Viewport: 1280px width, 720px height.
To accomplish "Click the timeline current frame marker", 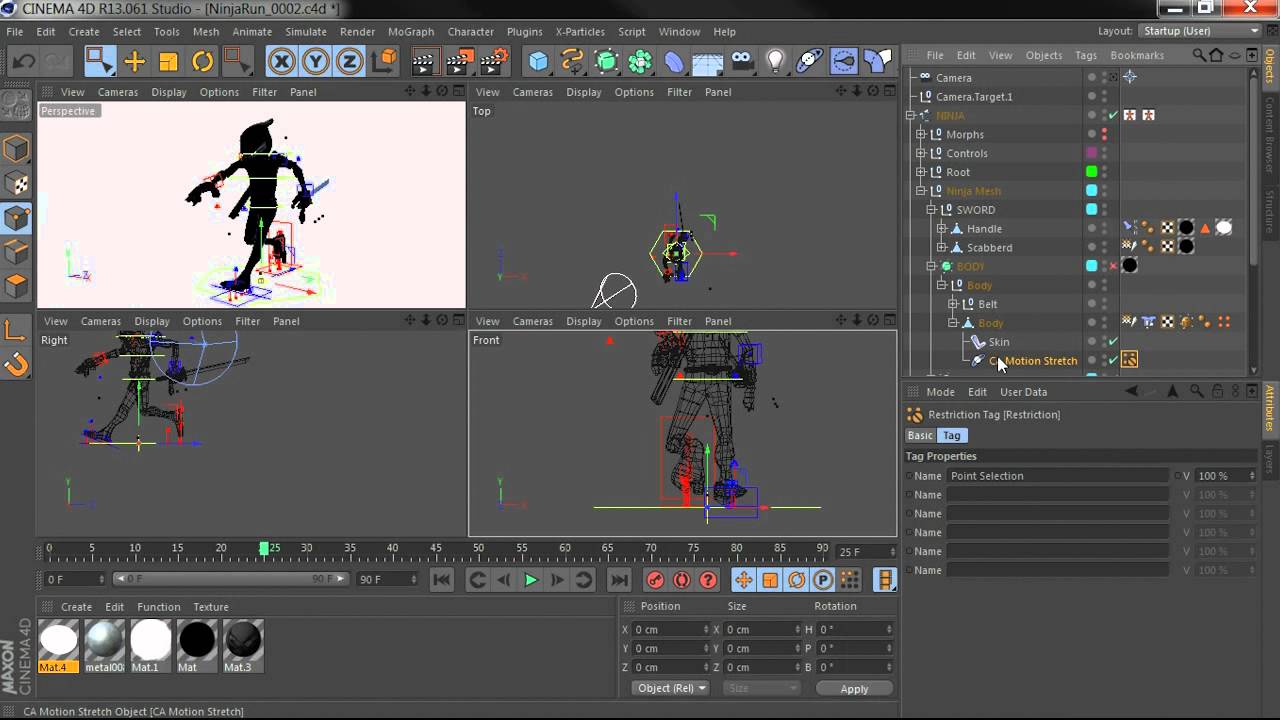I will pyautogui.click(x=264, y=548).
